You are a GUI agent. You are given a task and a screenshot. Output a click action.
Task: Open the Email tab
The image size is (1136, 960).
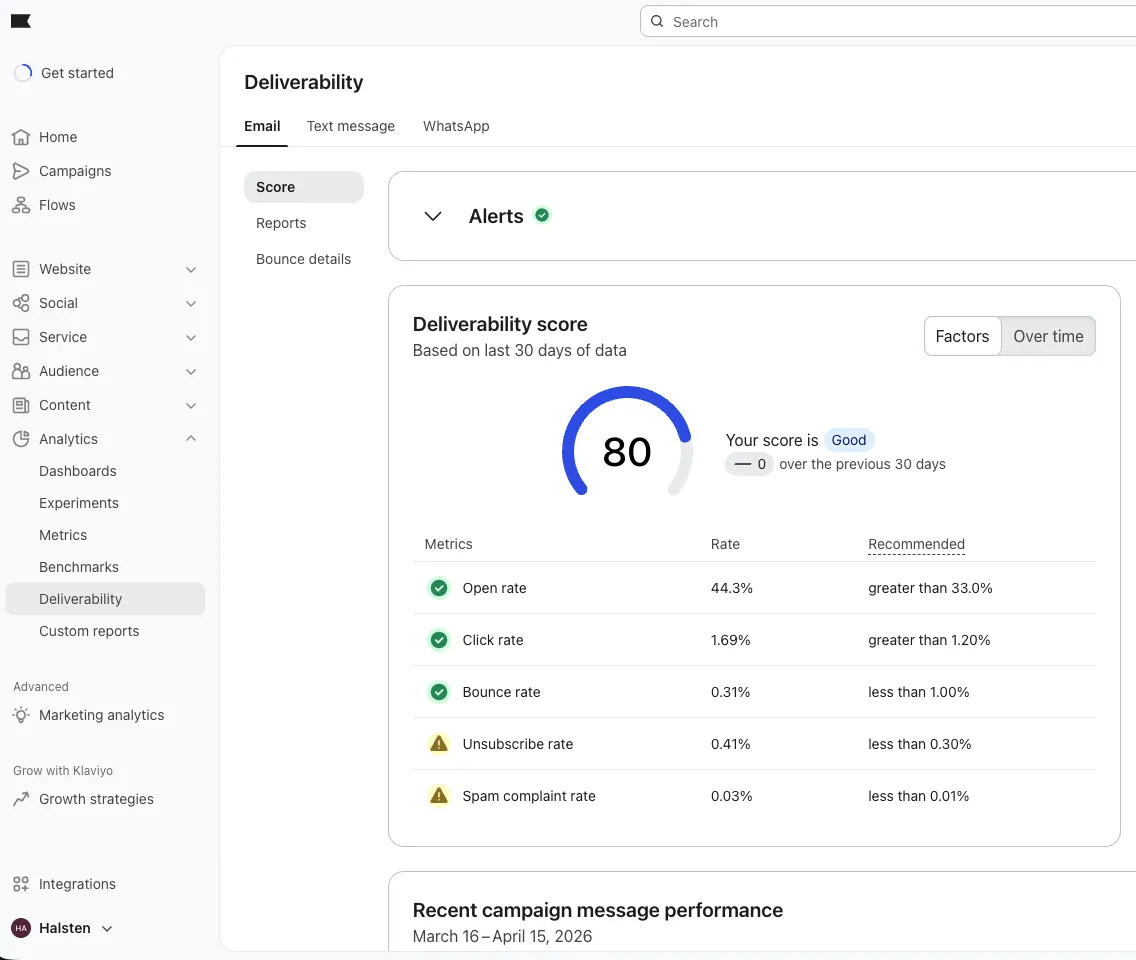pyautogui.click(x=262, y=126)
